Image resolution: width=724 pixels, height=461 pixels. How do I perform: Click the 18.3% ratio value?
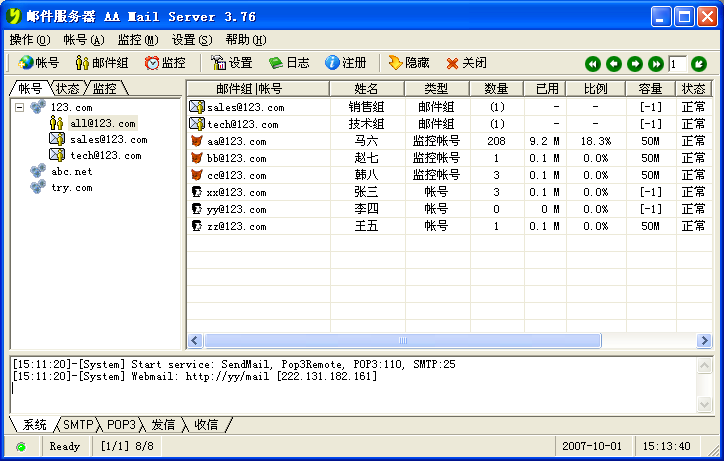tap(596, 141)
